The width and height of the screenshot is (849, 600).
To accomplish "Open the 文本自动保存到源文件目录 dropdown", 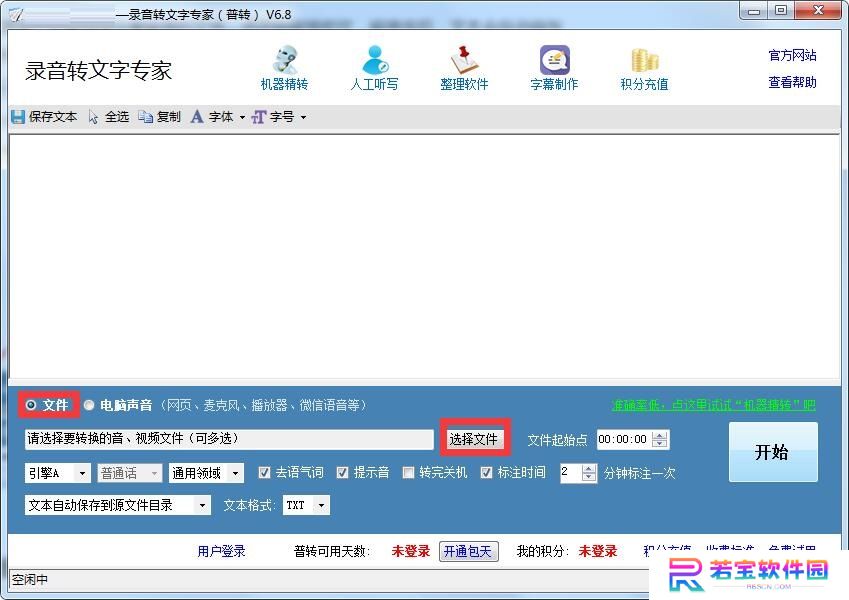I will pos(117,505).
